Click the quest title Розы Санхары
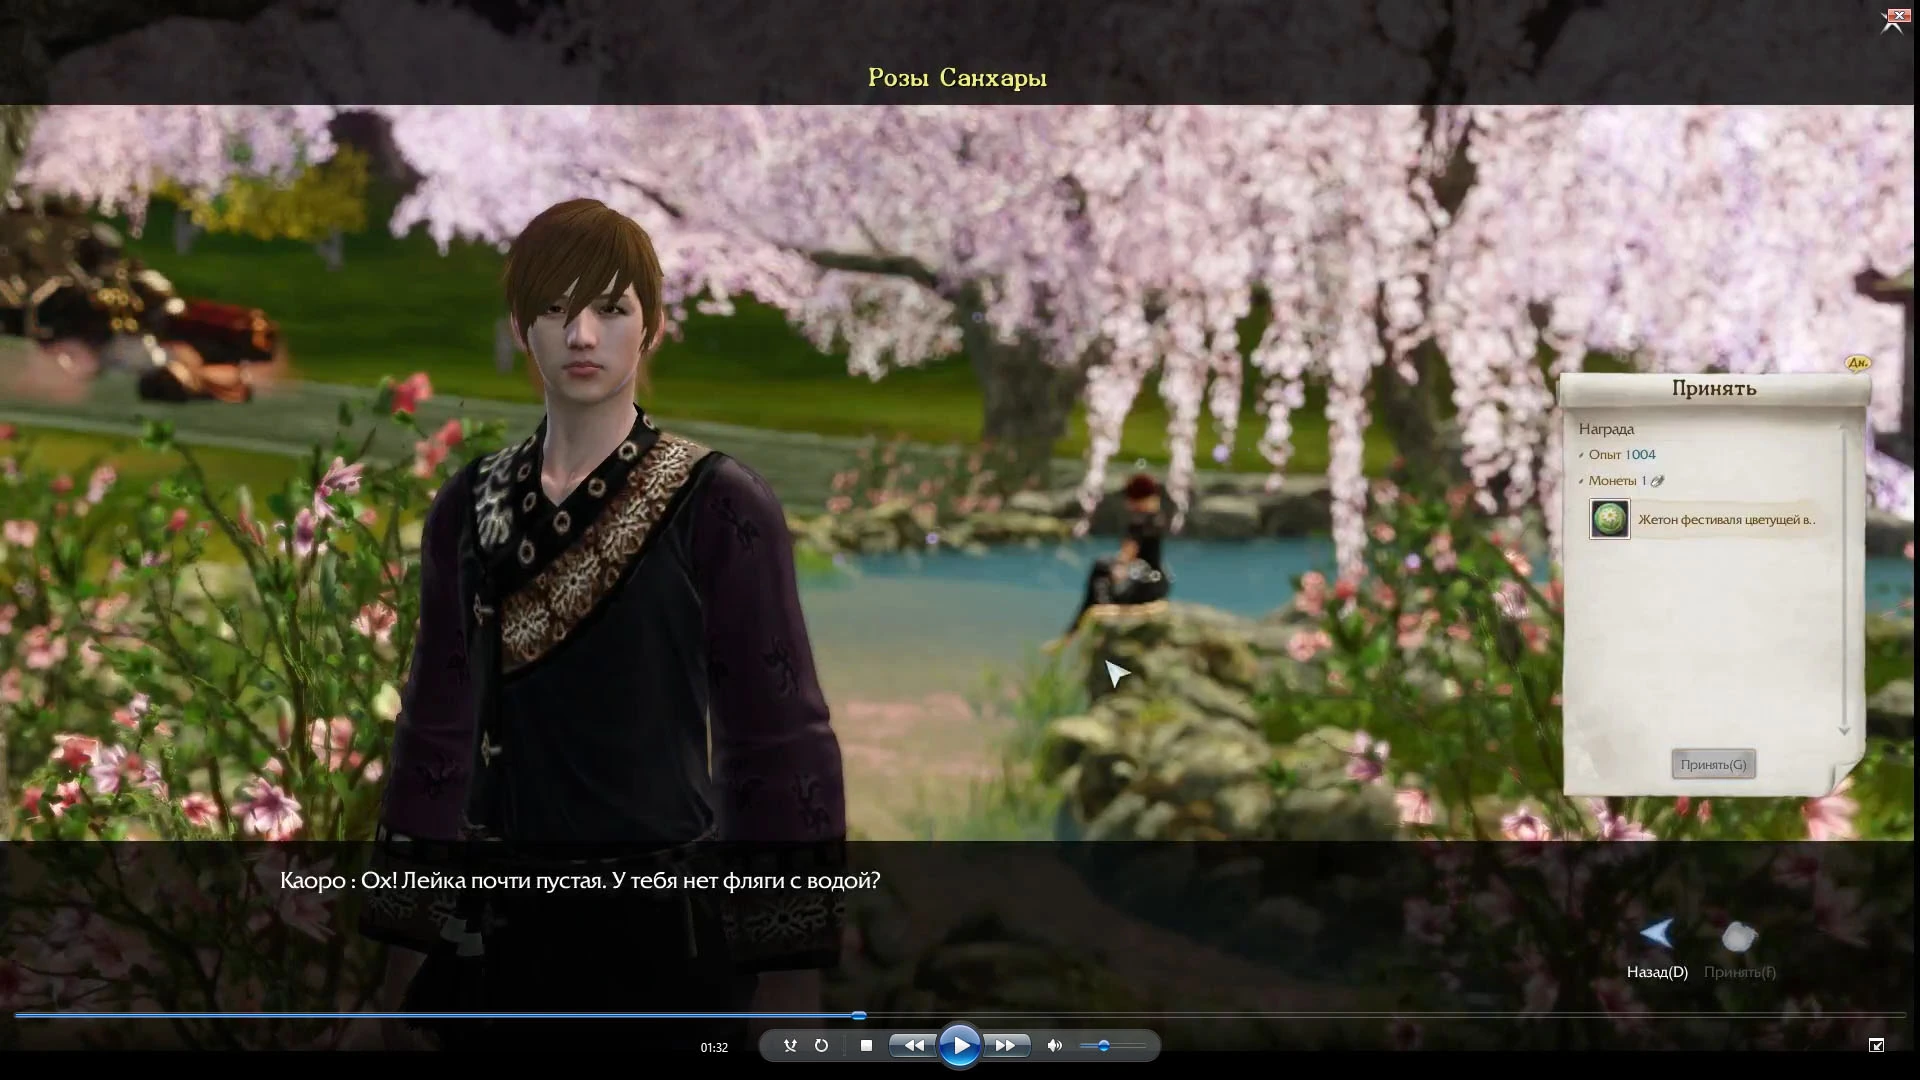Screen dimensions: 1920x1080 tap(957, 78)
